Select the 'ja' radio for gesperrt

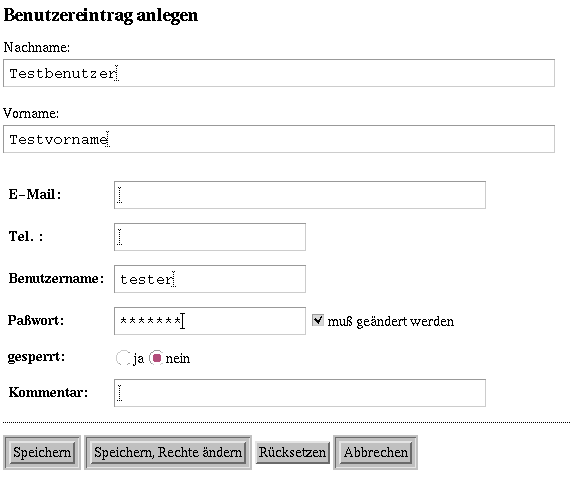pyautogui.click(x=123, y=358)
